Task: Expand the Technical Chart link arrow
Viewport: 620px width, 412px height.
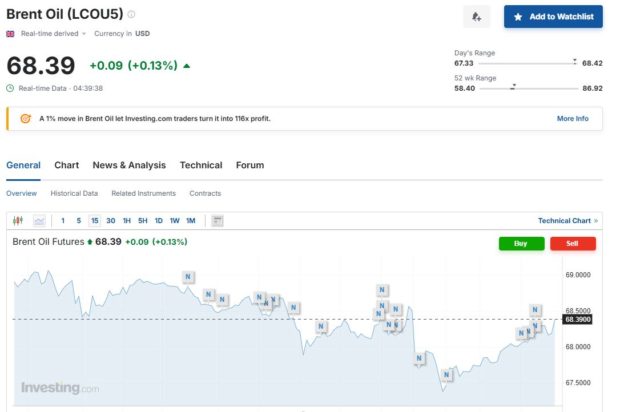Action: pyautogui.click(x=596, y=220)
